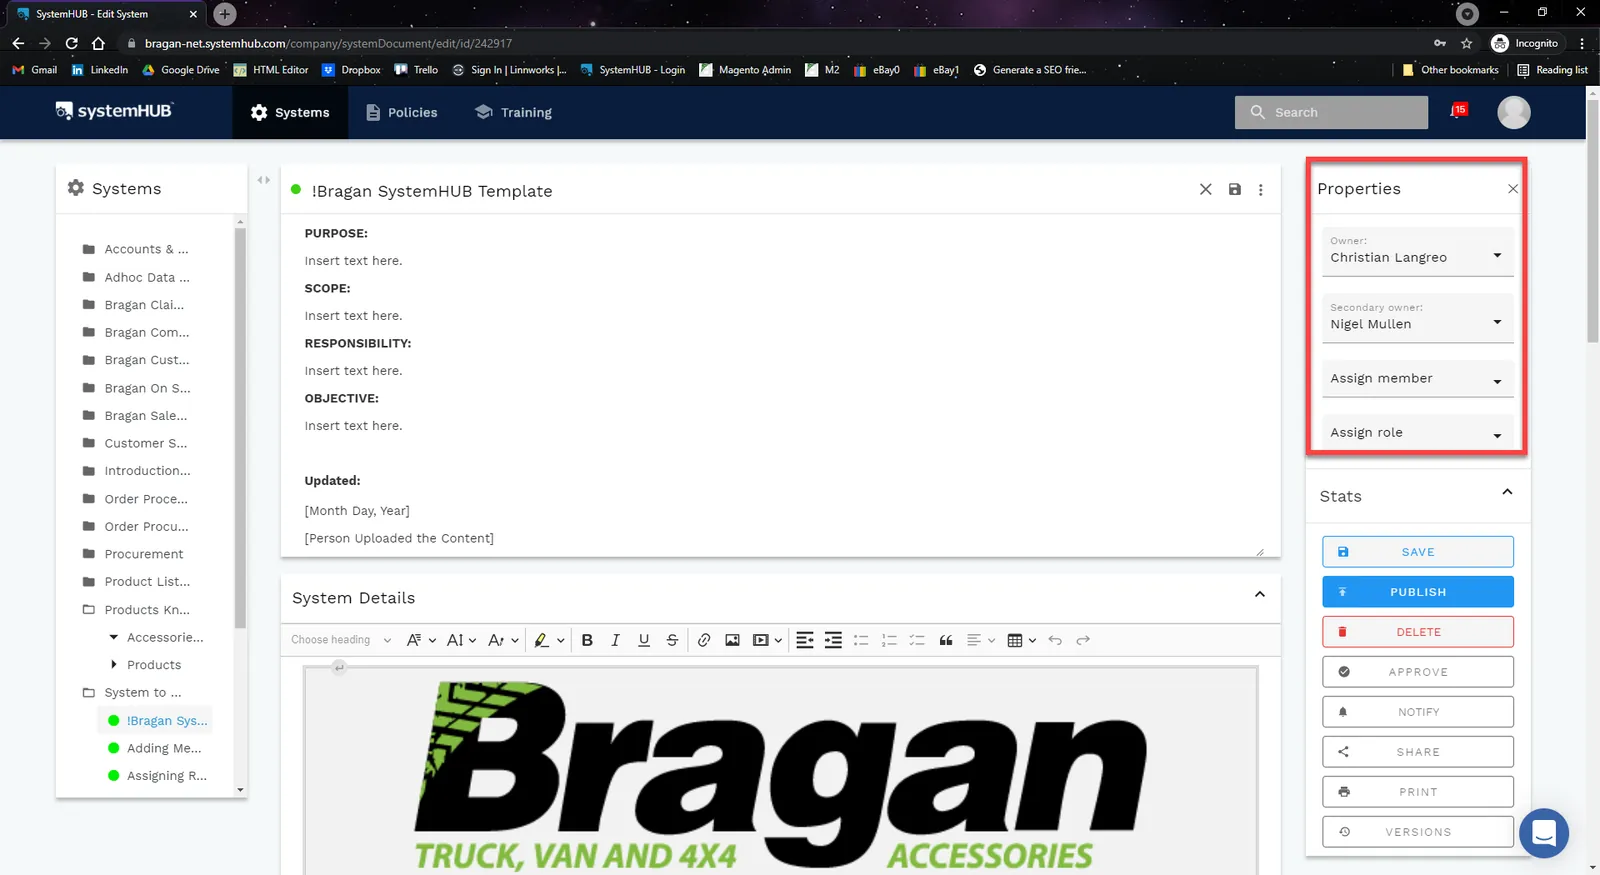Viewport: 1600px width, 875px height.
Task: Toggle strikethrough formatting in editor toolbar
Action: click(x=672, y=640)
